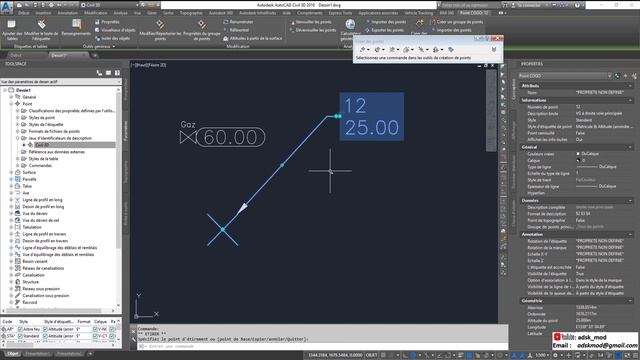
Task: Select Formats de fichiers de points item
Action: coord(54,131)
